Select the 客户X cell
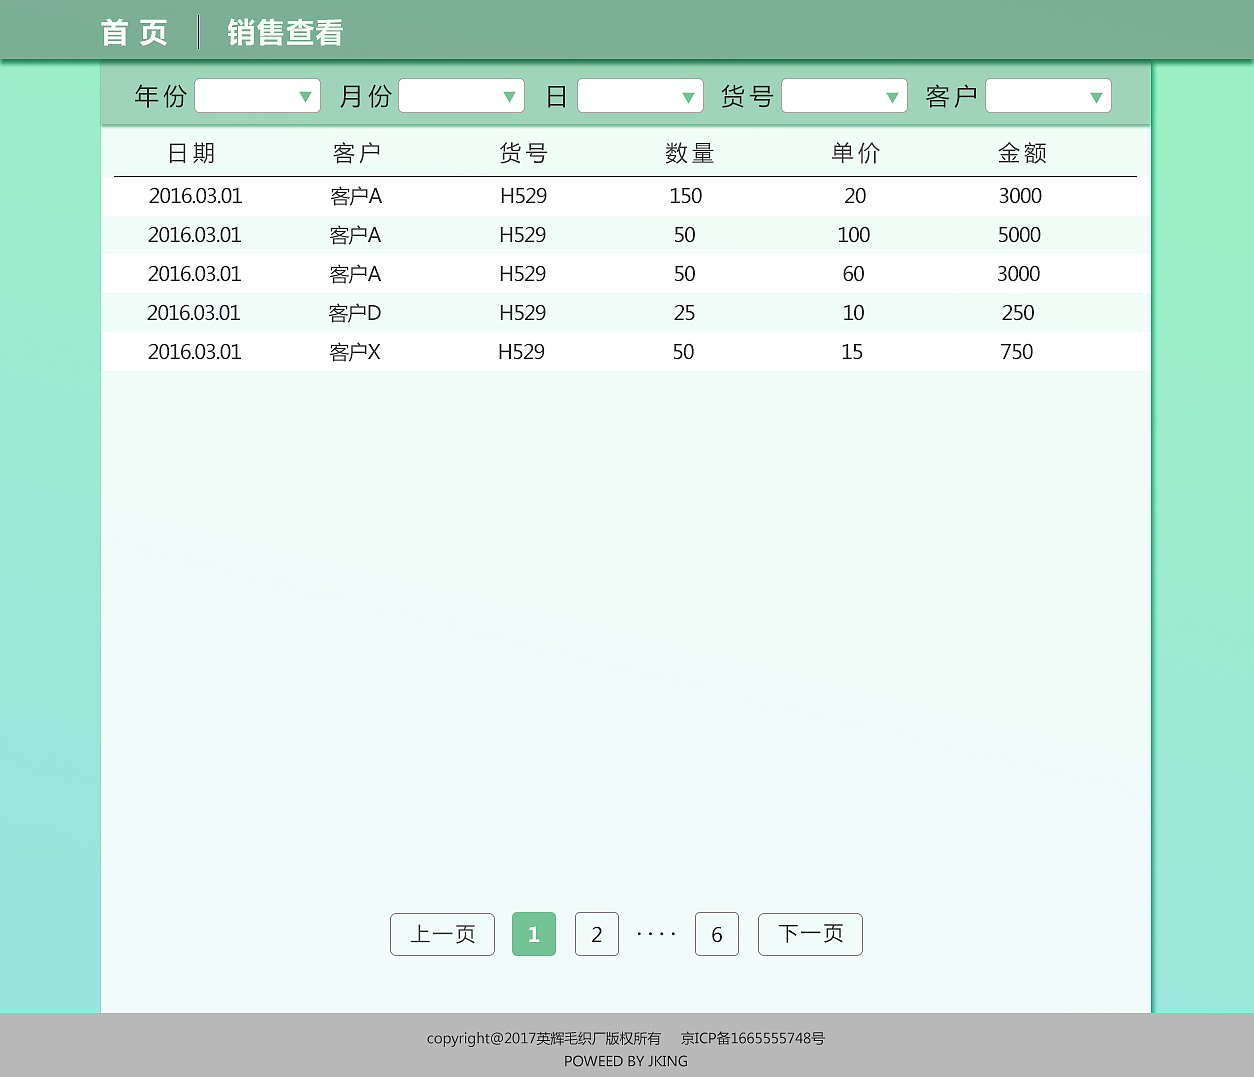Image resolution: width=1254 pixels, height=1077 pixels. [x=355, y=352]
